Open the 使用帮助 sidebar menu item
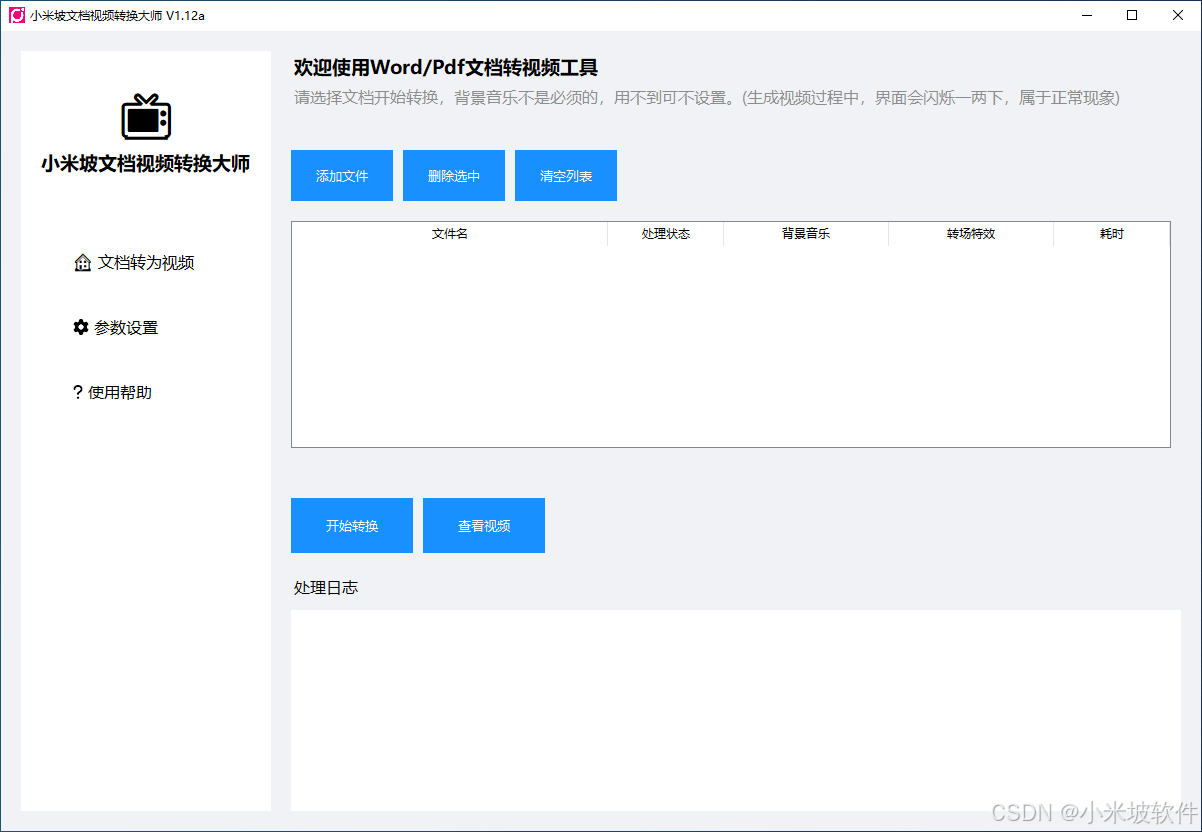The height and width of the screenshot is (832, 1202). 112,392
